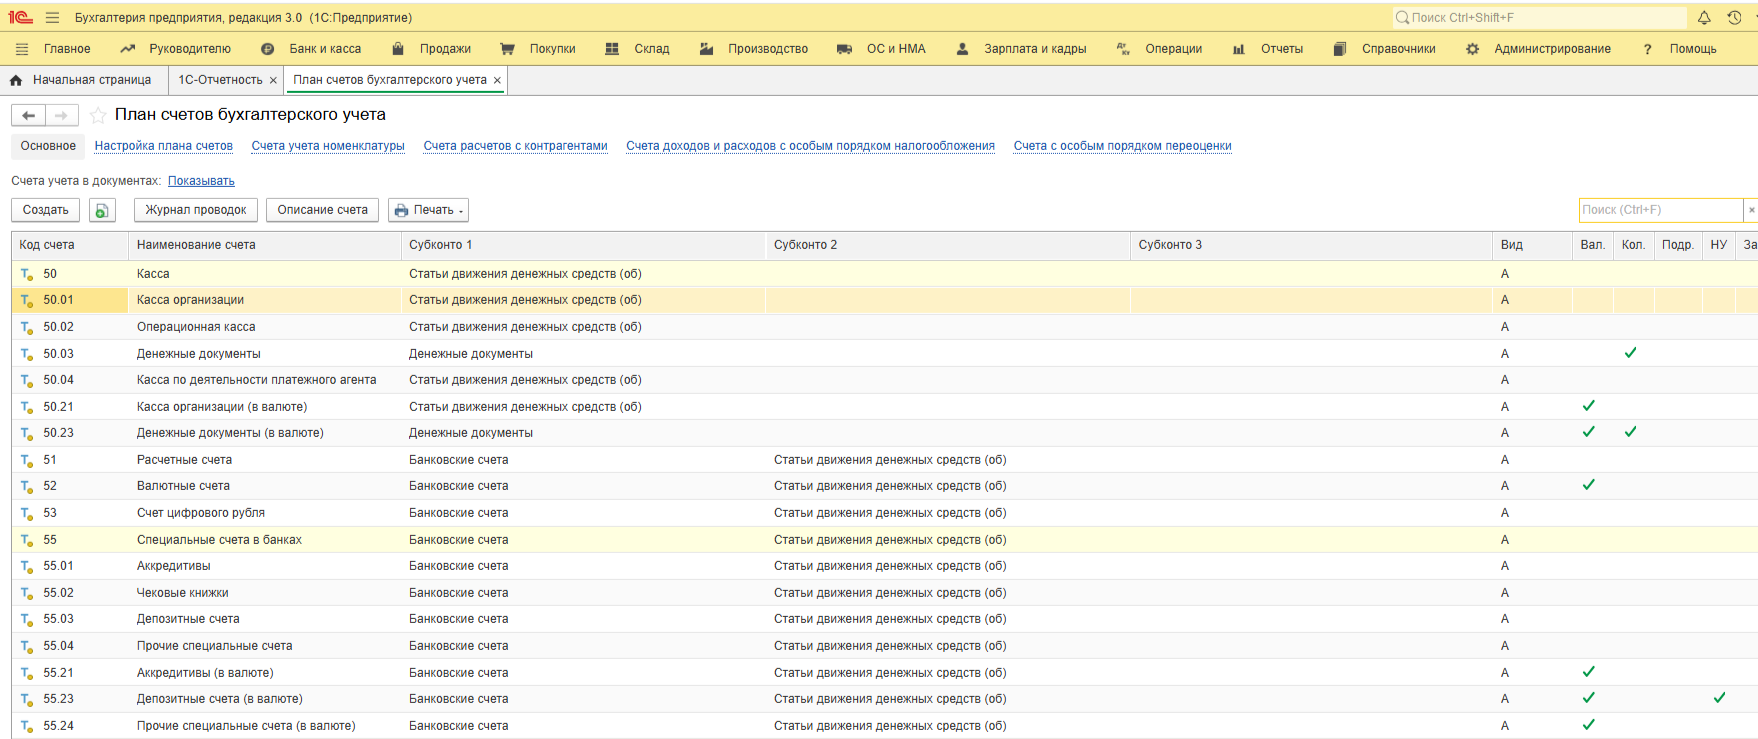
Task: Go back with the left arrow button
Action: pyautogui.click(x=28, y=115)
